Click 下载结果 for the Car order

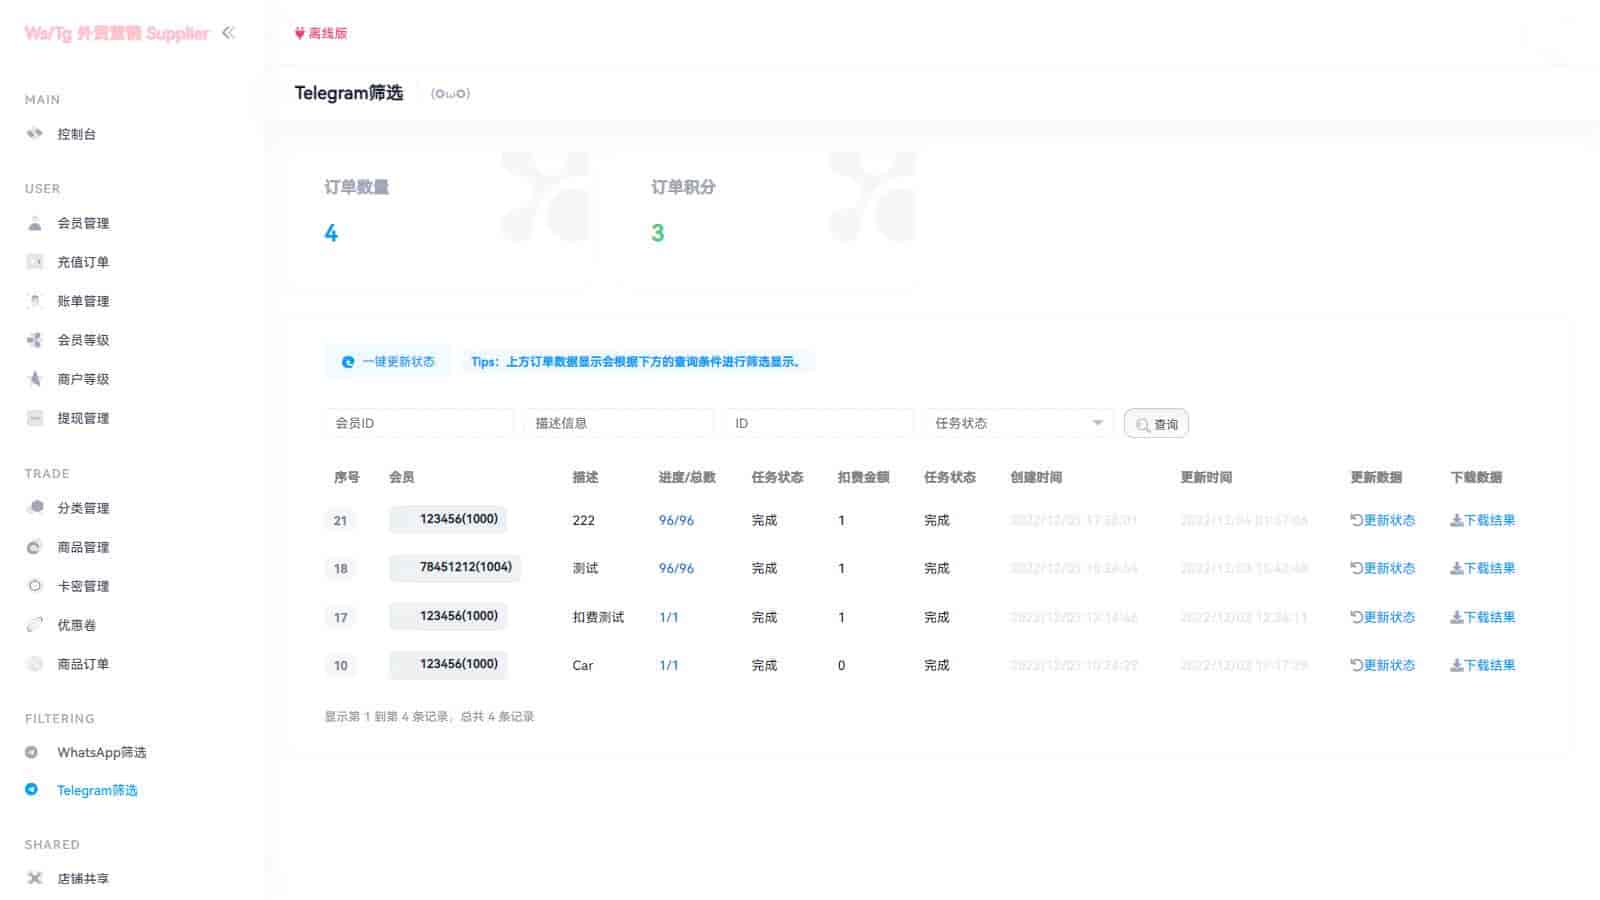pos(1483,665)
